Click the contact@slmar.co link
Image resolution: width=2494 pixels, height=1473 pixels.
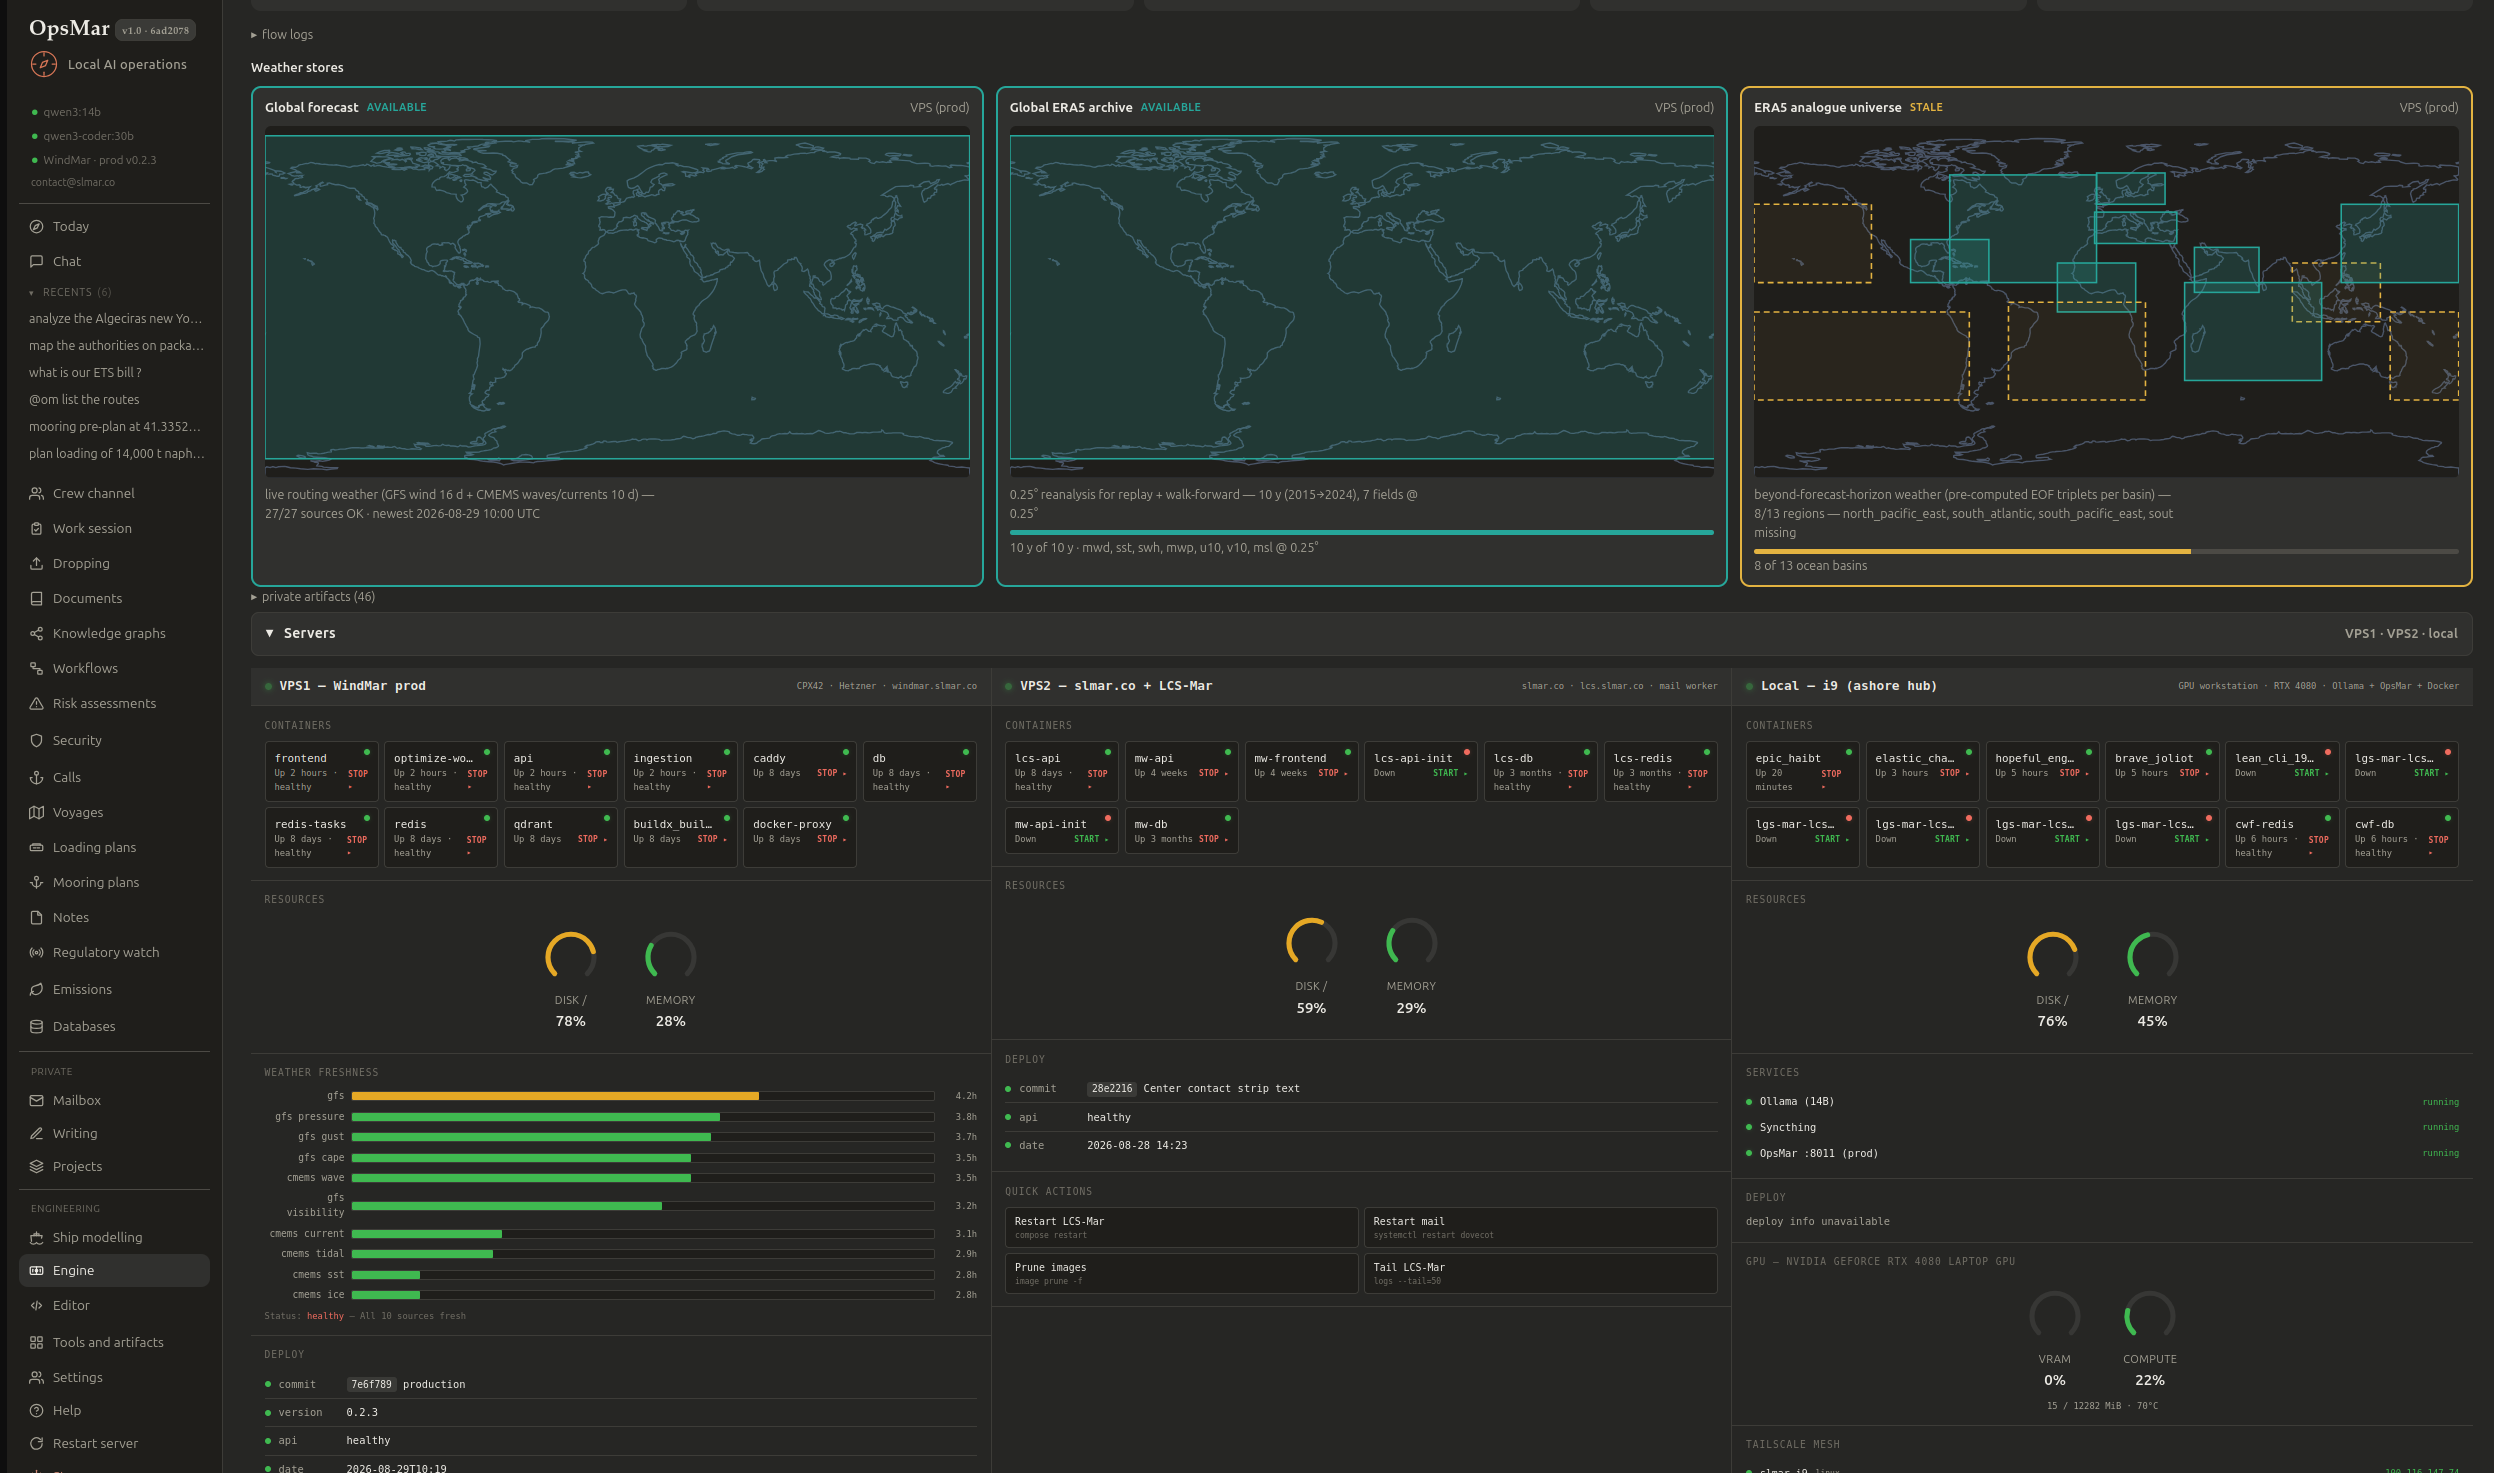coord(73,183)
